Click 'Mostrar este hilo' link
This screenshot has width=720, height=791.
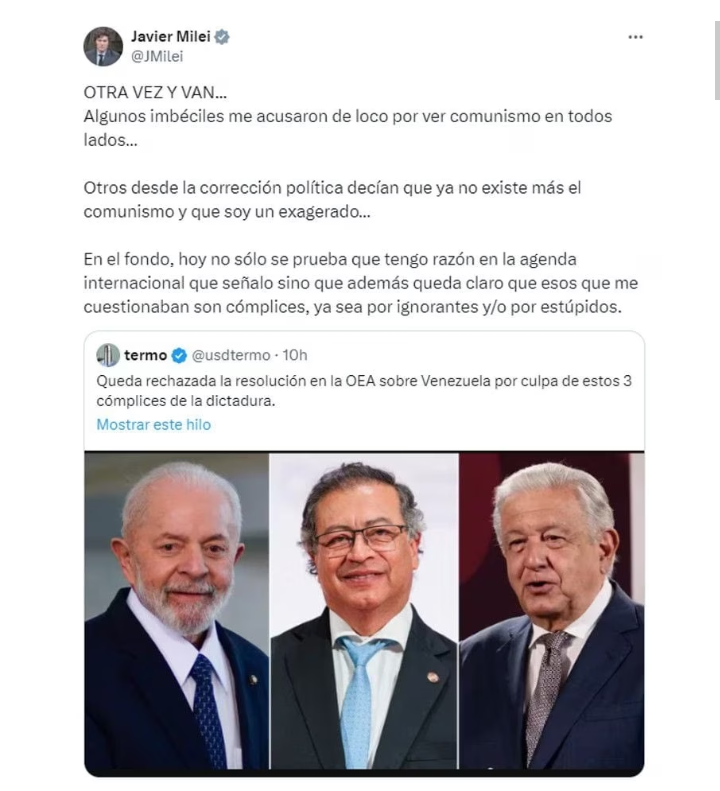click(x=154, y=425)
